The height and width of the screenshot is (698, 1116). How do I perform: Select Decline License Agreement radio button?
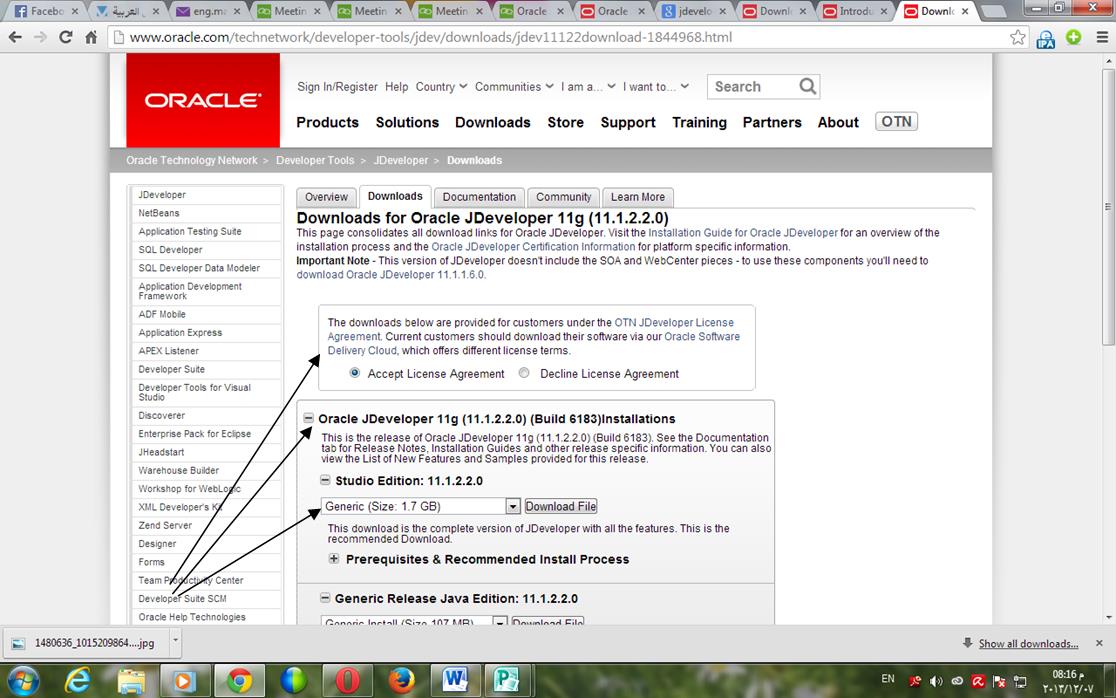(524, 373)
